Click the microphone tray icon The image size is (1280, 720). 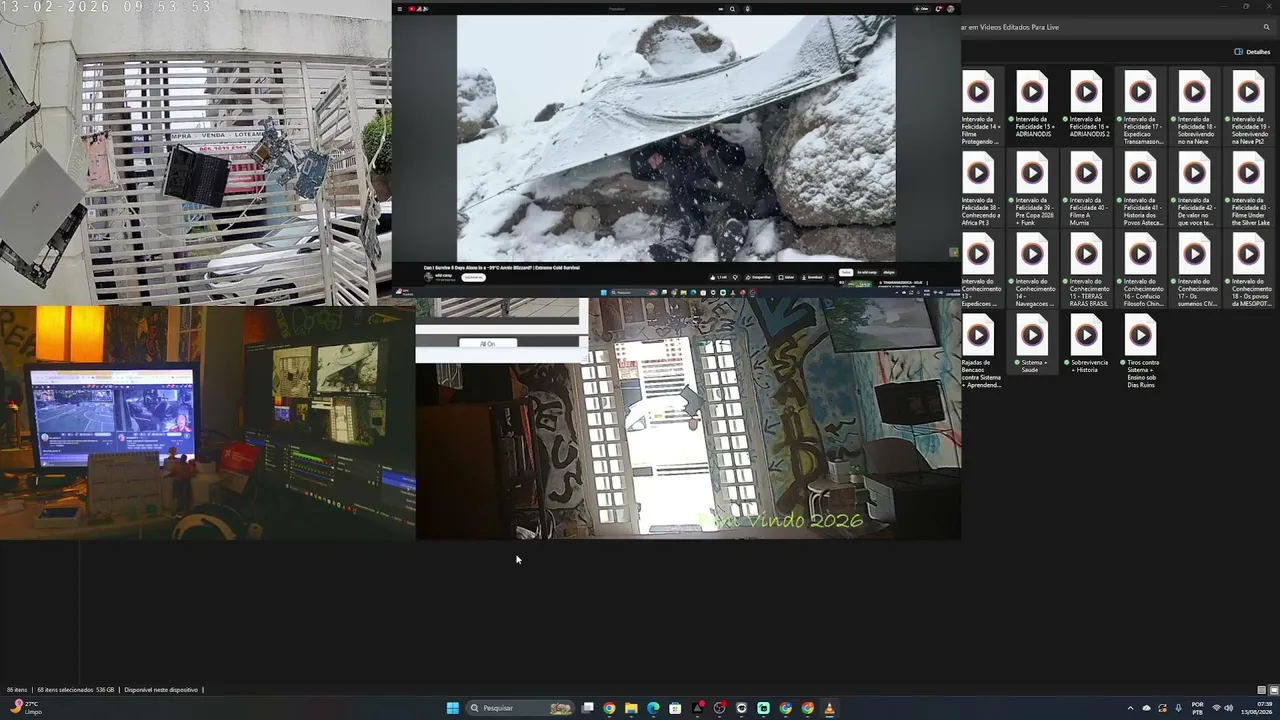pyautogui.click(x=1179, y=708)
